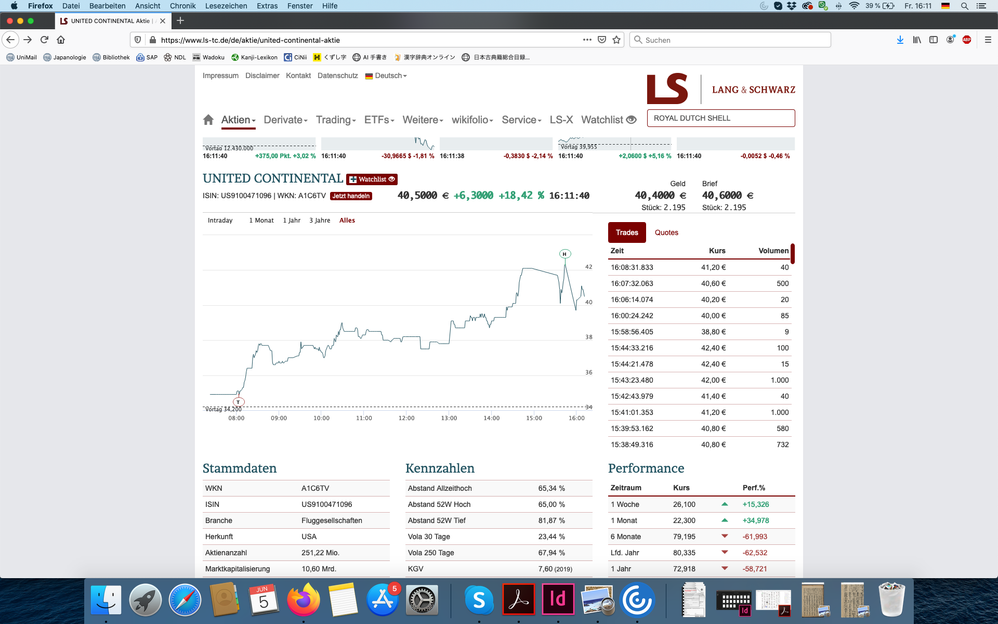The height and width of the screenshot is (624, 998).
Task: Expand the Aktien navigation dropdown
Action: coord(238,120)
